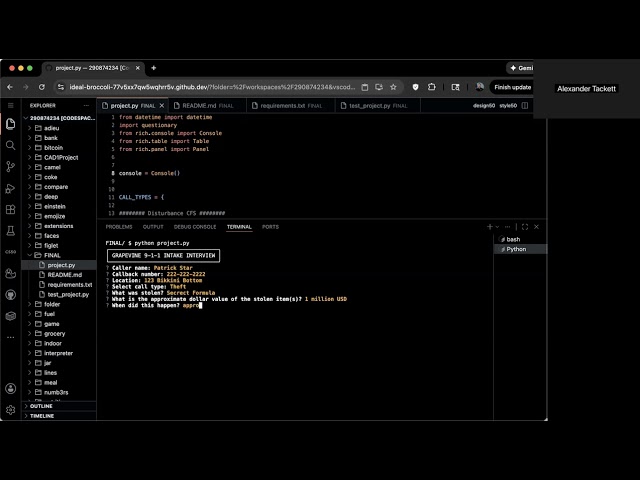Open the browser profile avatar

tap(480, 87)
